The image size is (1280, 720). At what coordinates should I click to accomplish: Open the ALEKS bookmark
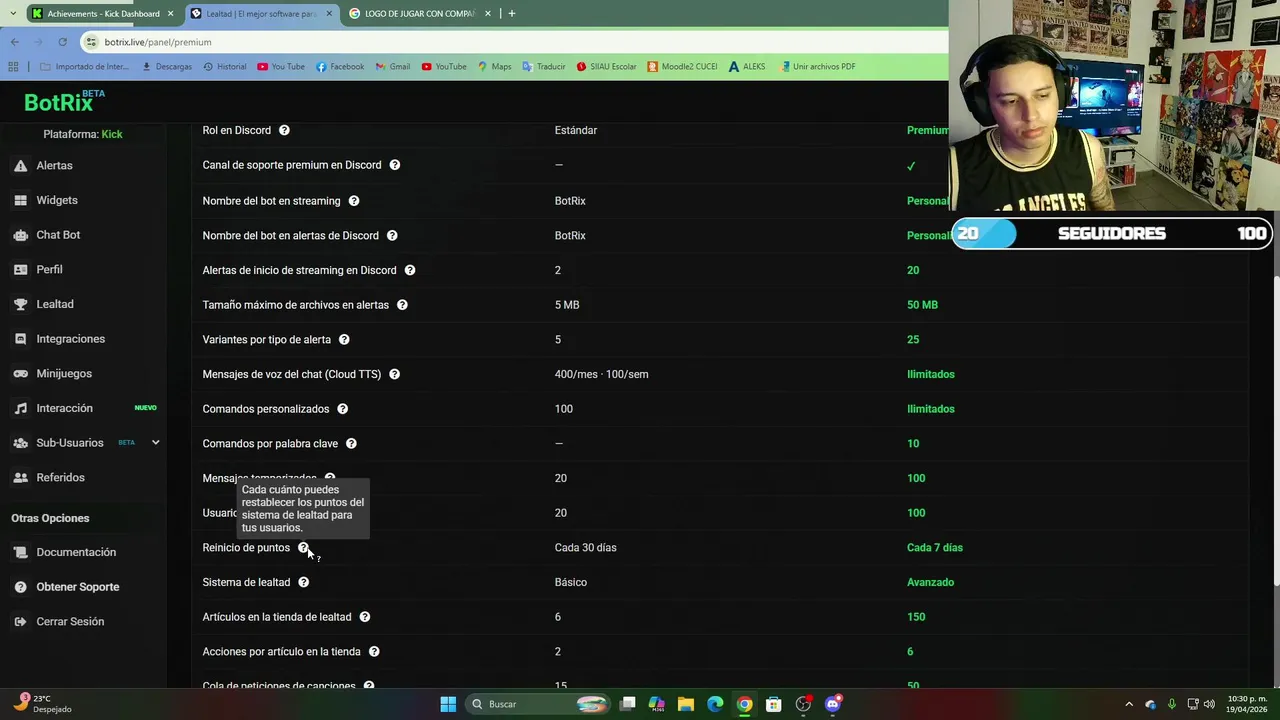[747, 67]
